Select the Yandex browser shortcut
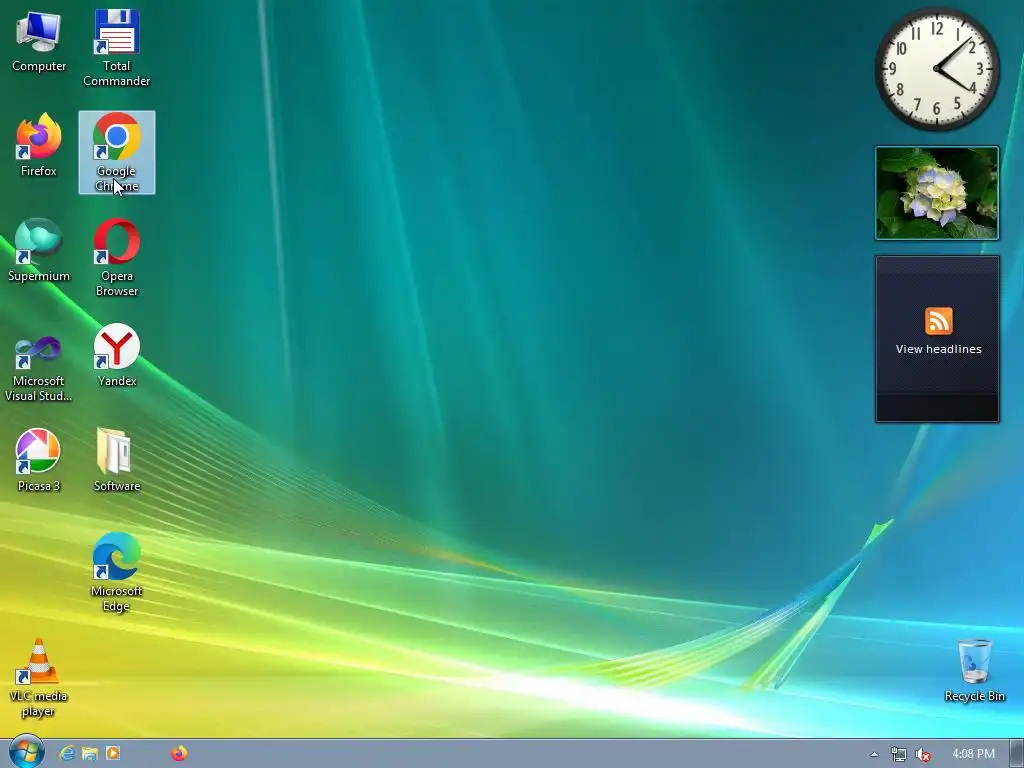 point(117,355)
